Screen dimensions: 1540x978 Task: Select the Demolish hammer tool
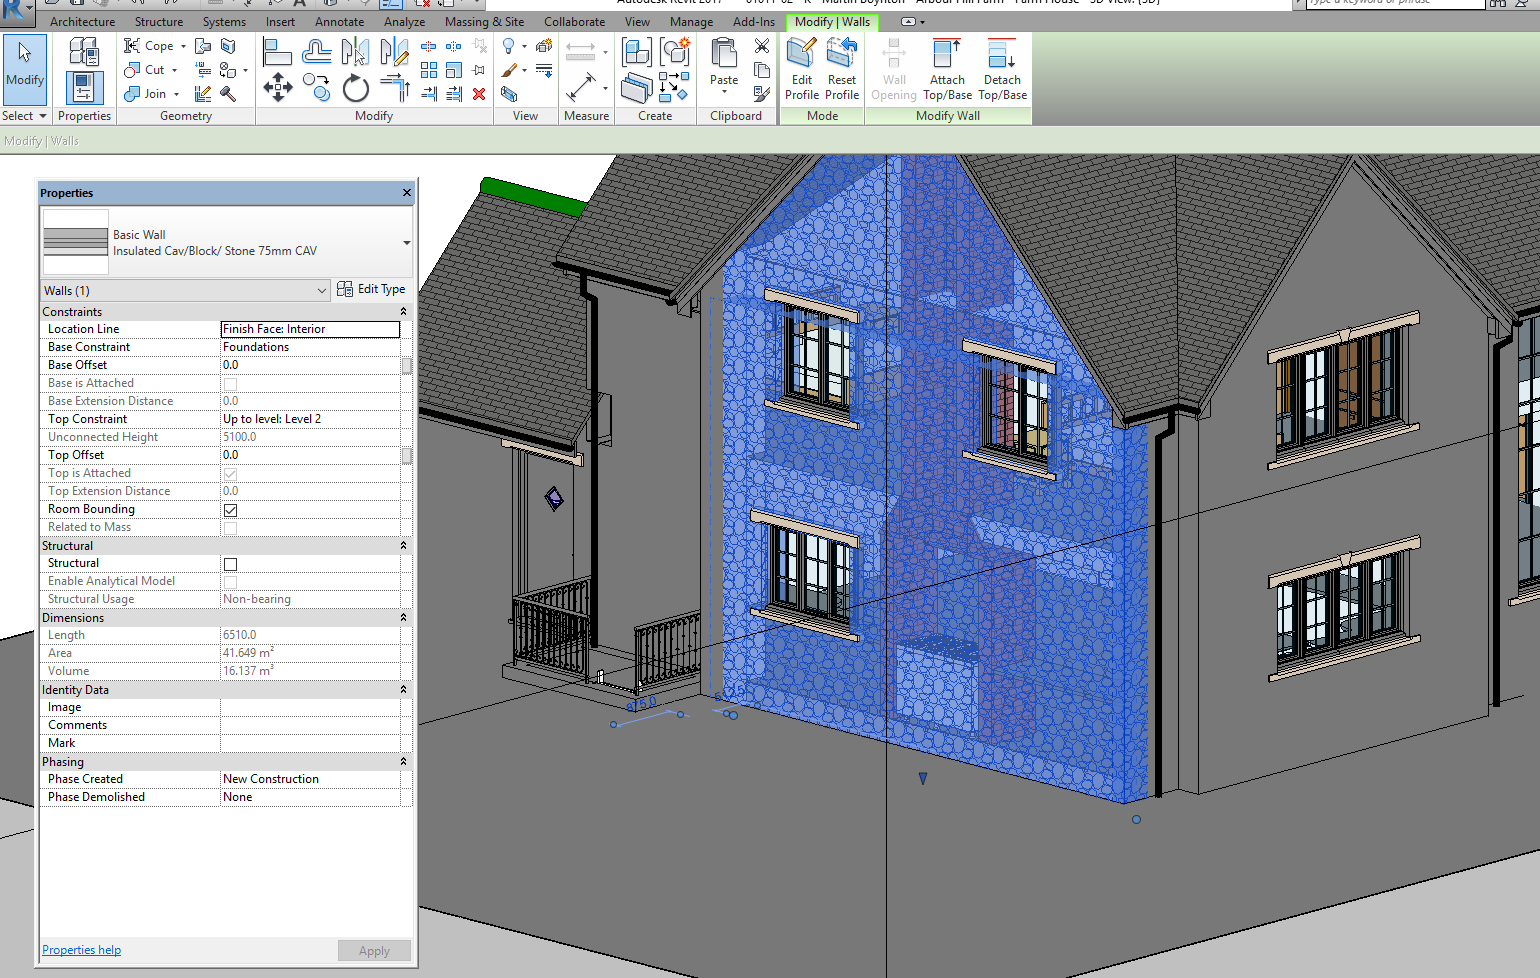[x=228, y=94]
